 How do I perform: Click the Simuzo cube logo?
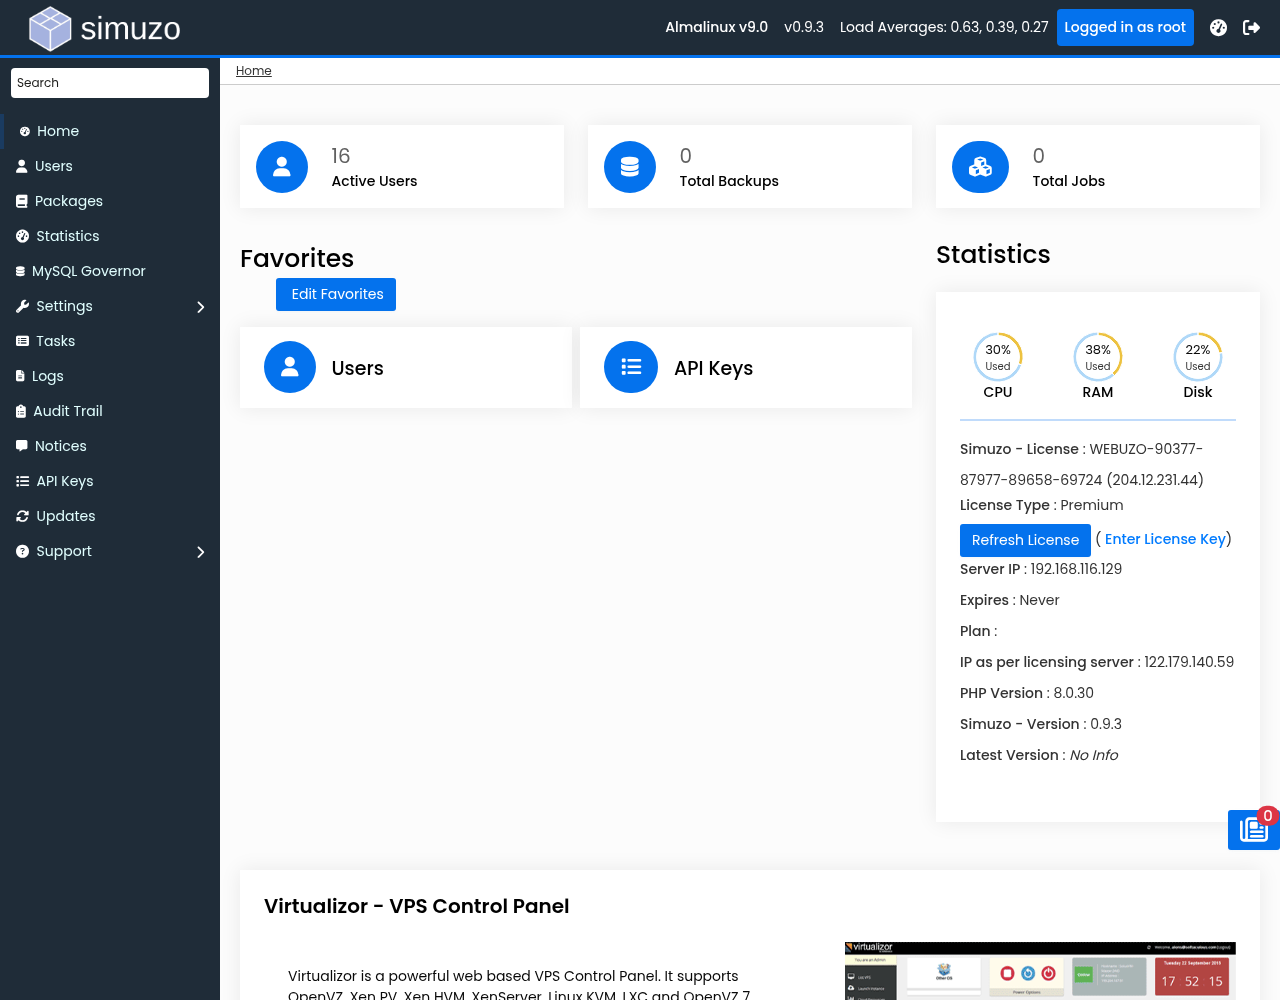tap(50, 28)
